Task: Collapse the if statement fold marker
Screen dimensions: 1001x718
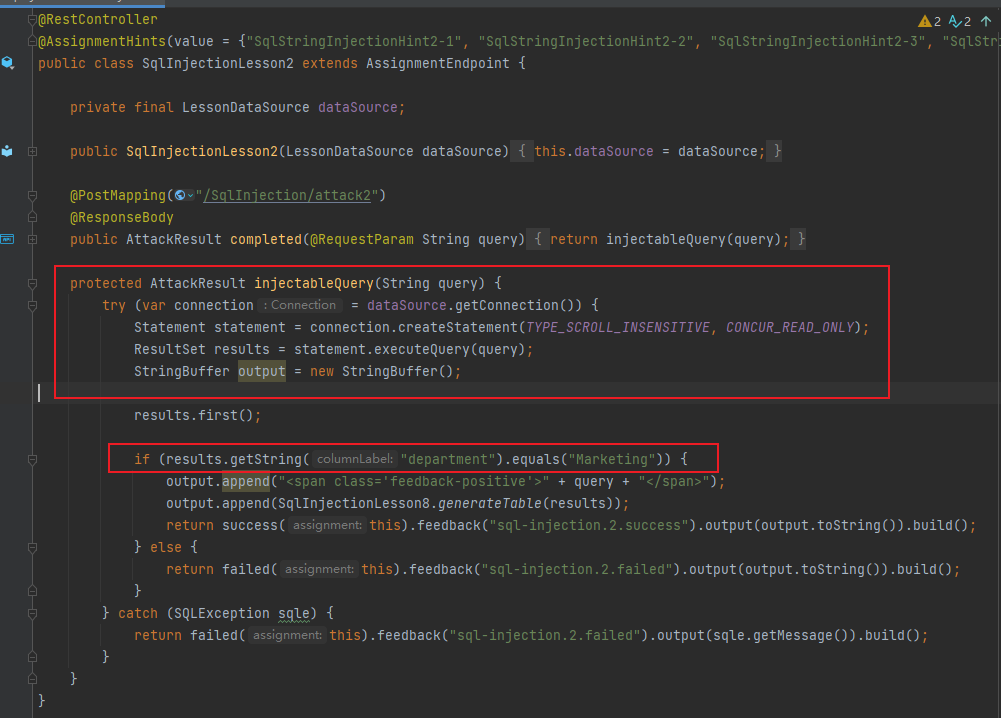Action: tap(33, 459)
